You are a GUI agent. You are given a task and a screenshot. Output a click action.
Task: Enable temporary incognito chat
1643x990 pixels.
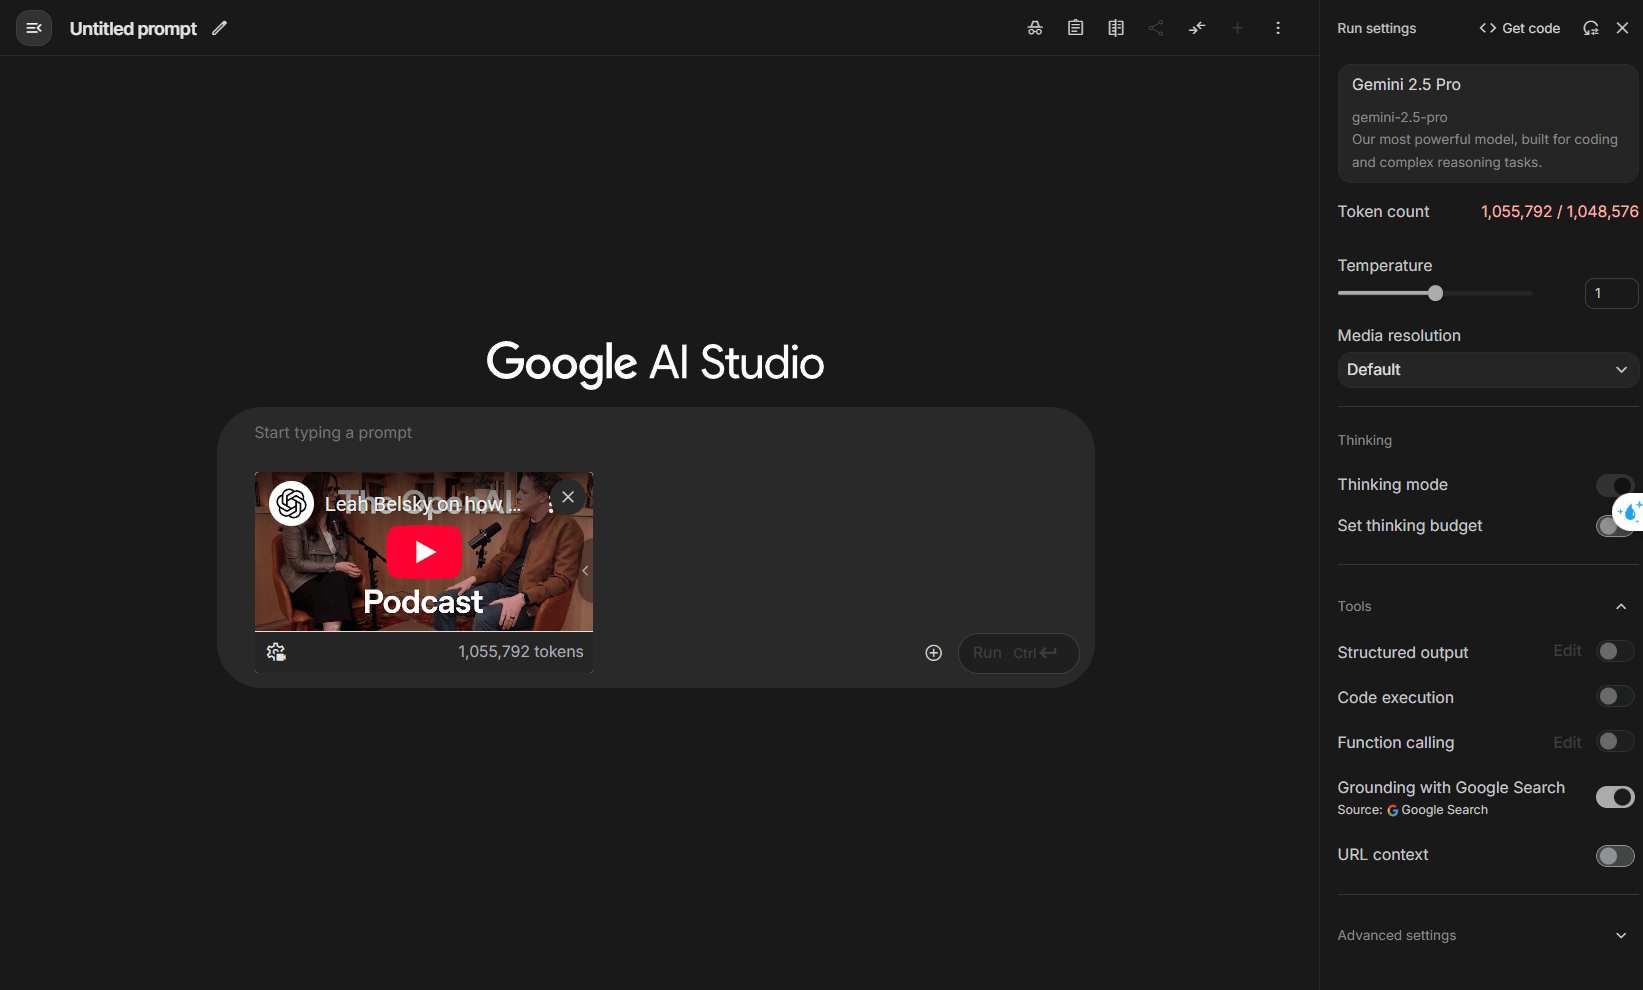1035,28
